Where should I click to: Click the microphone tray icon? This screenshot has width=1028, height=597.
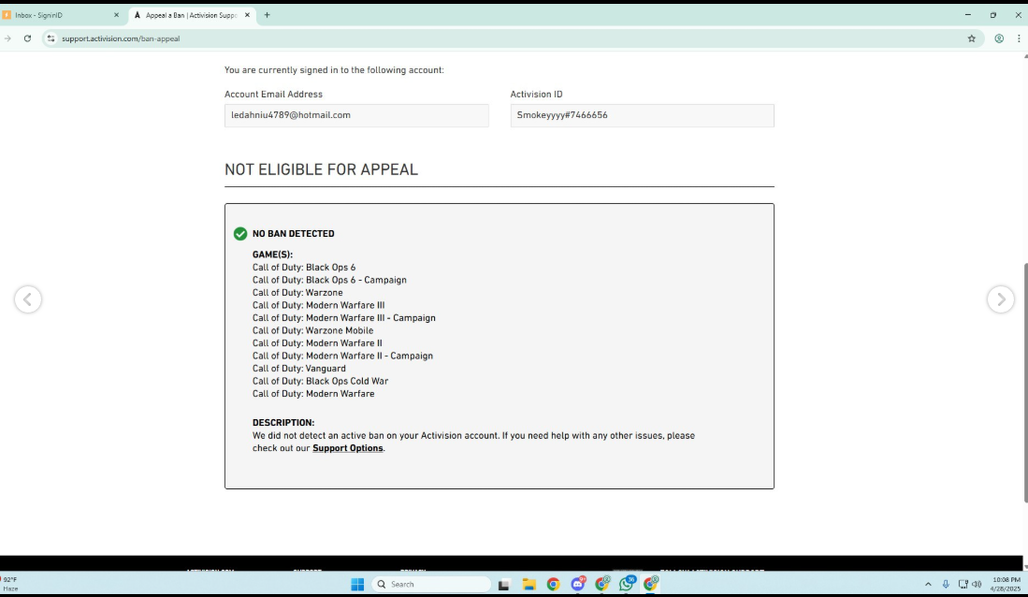(945, 585)
